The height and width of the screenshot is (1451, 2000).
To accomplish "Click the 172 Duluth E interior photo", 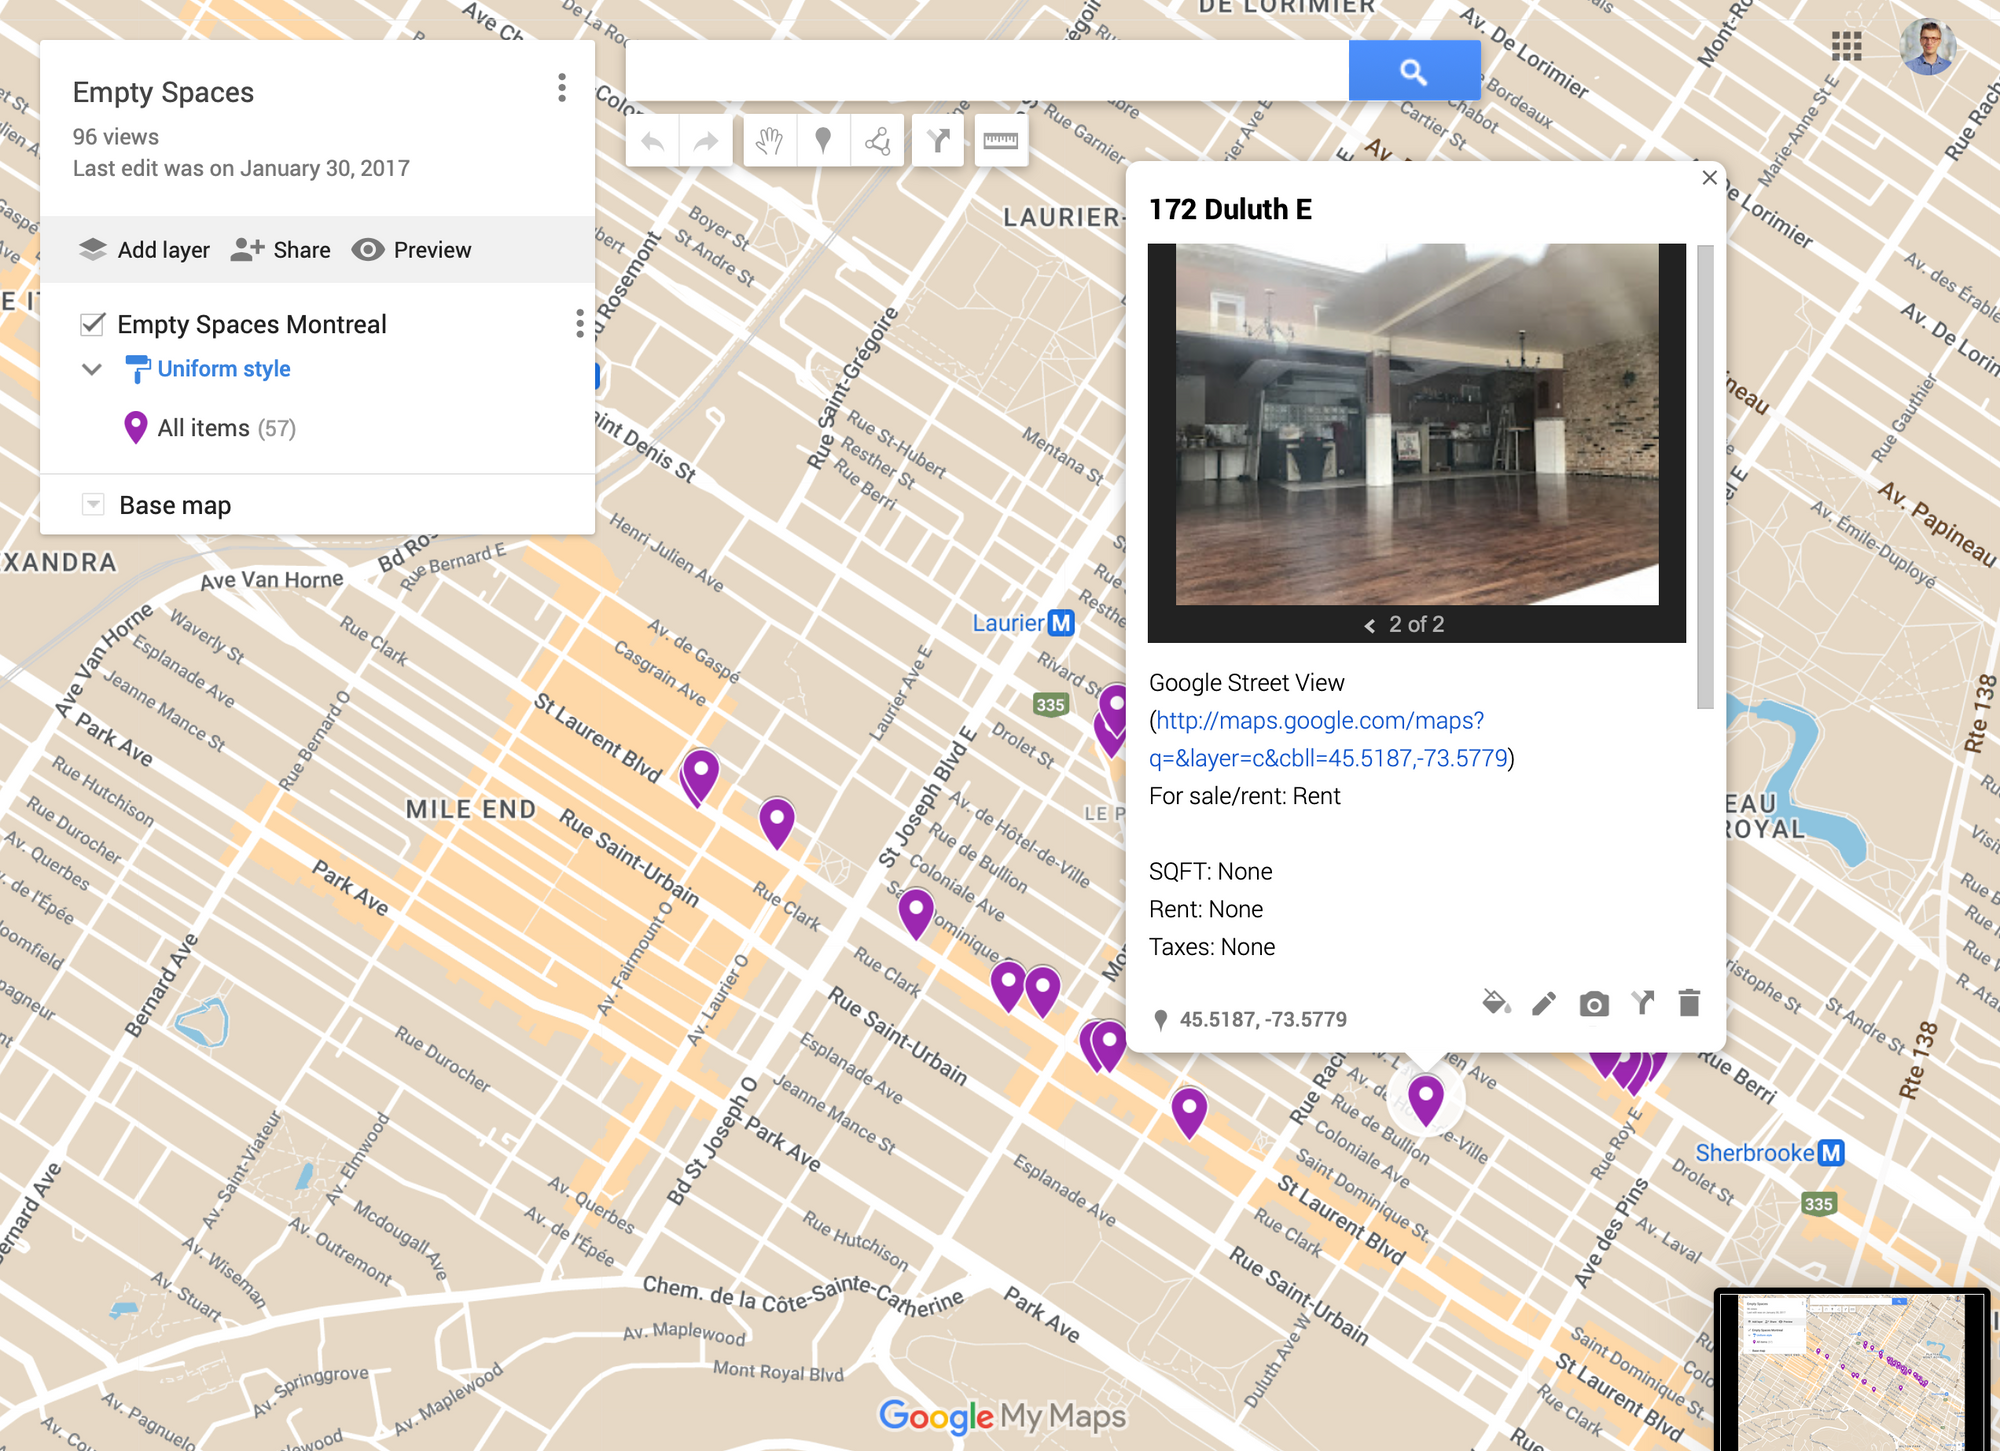I will [x=1417, y=424].
